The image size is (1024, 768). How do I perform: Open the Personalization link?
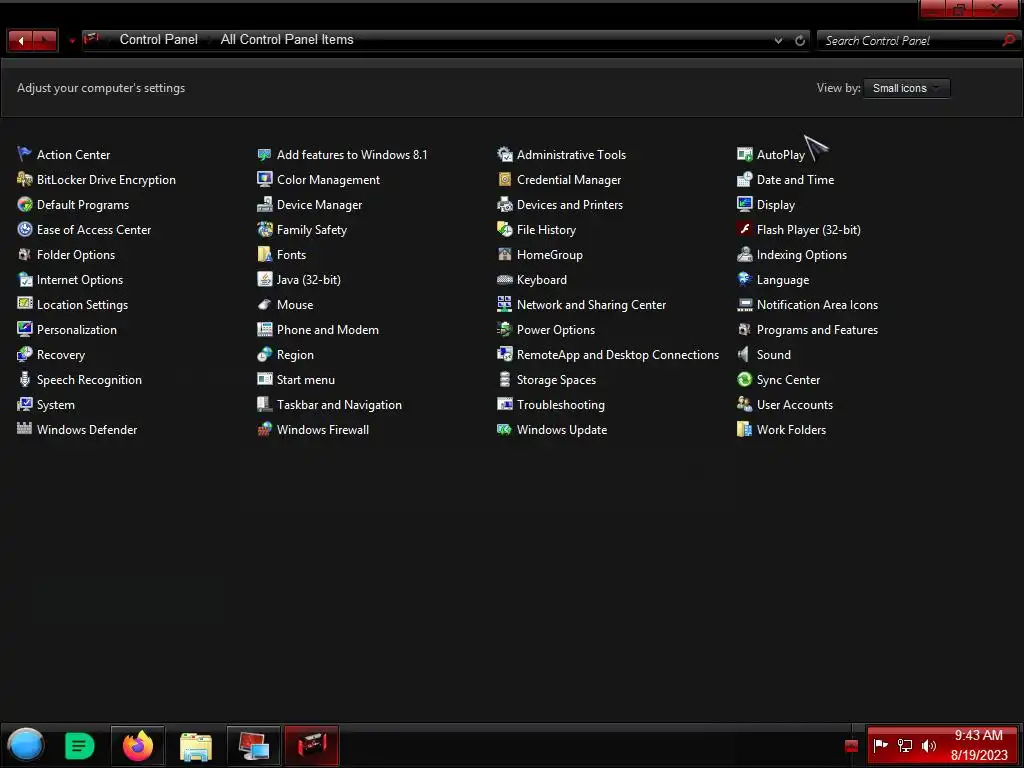[77, 330]
